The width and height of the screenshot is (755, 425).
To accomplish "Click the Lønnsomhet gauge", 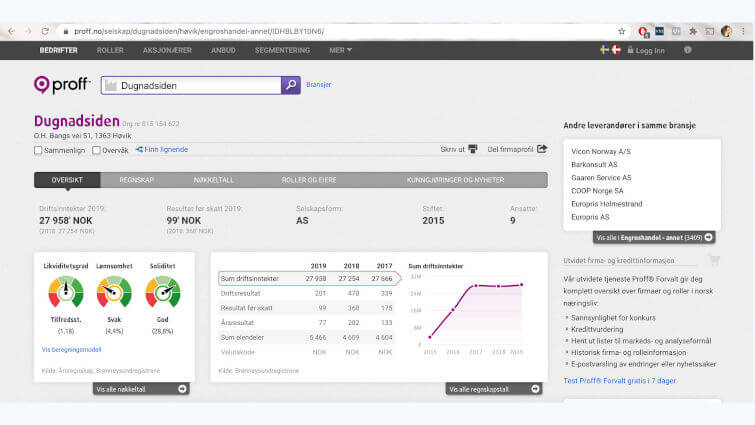I will click(x=114, y=292).
